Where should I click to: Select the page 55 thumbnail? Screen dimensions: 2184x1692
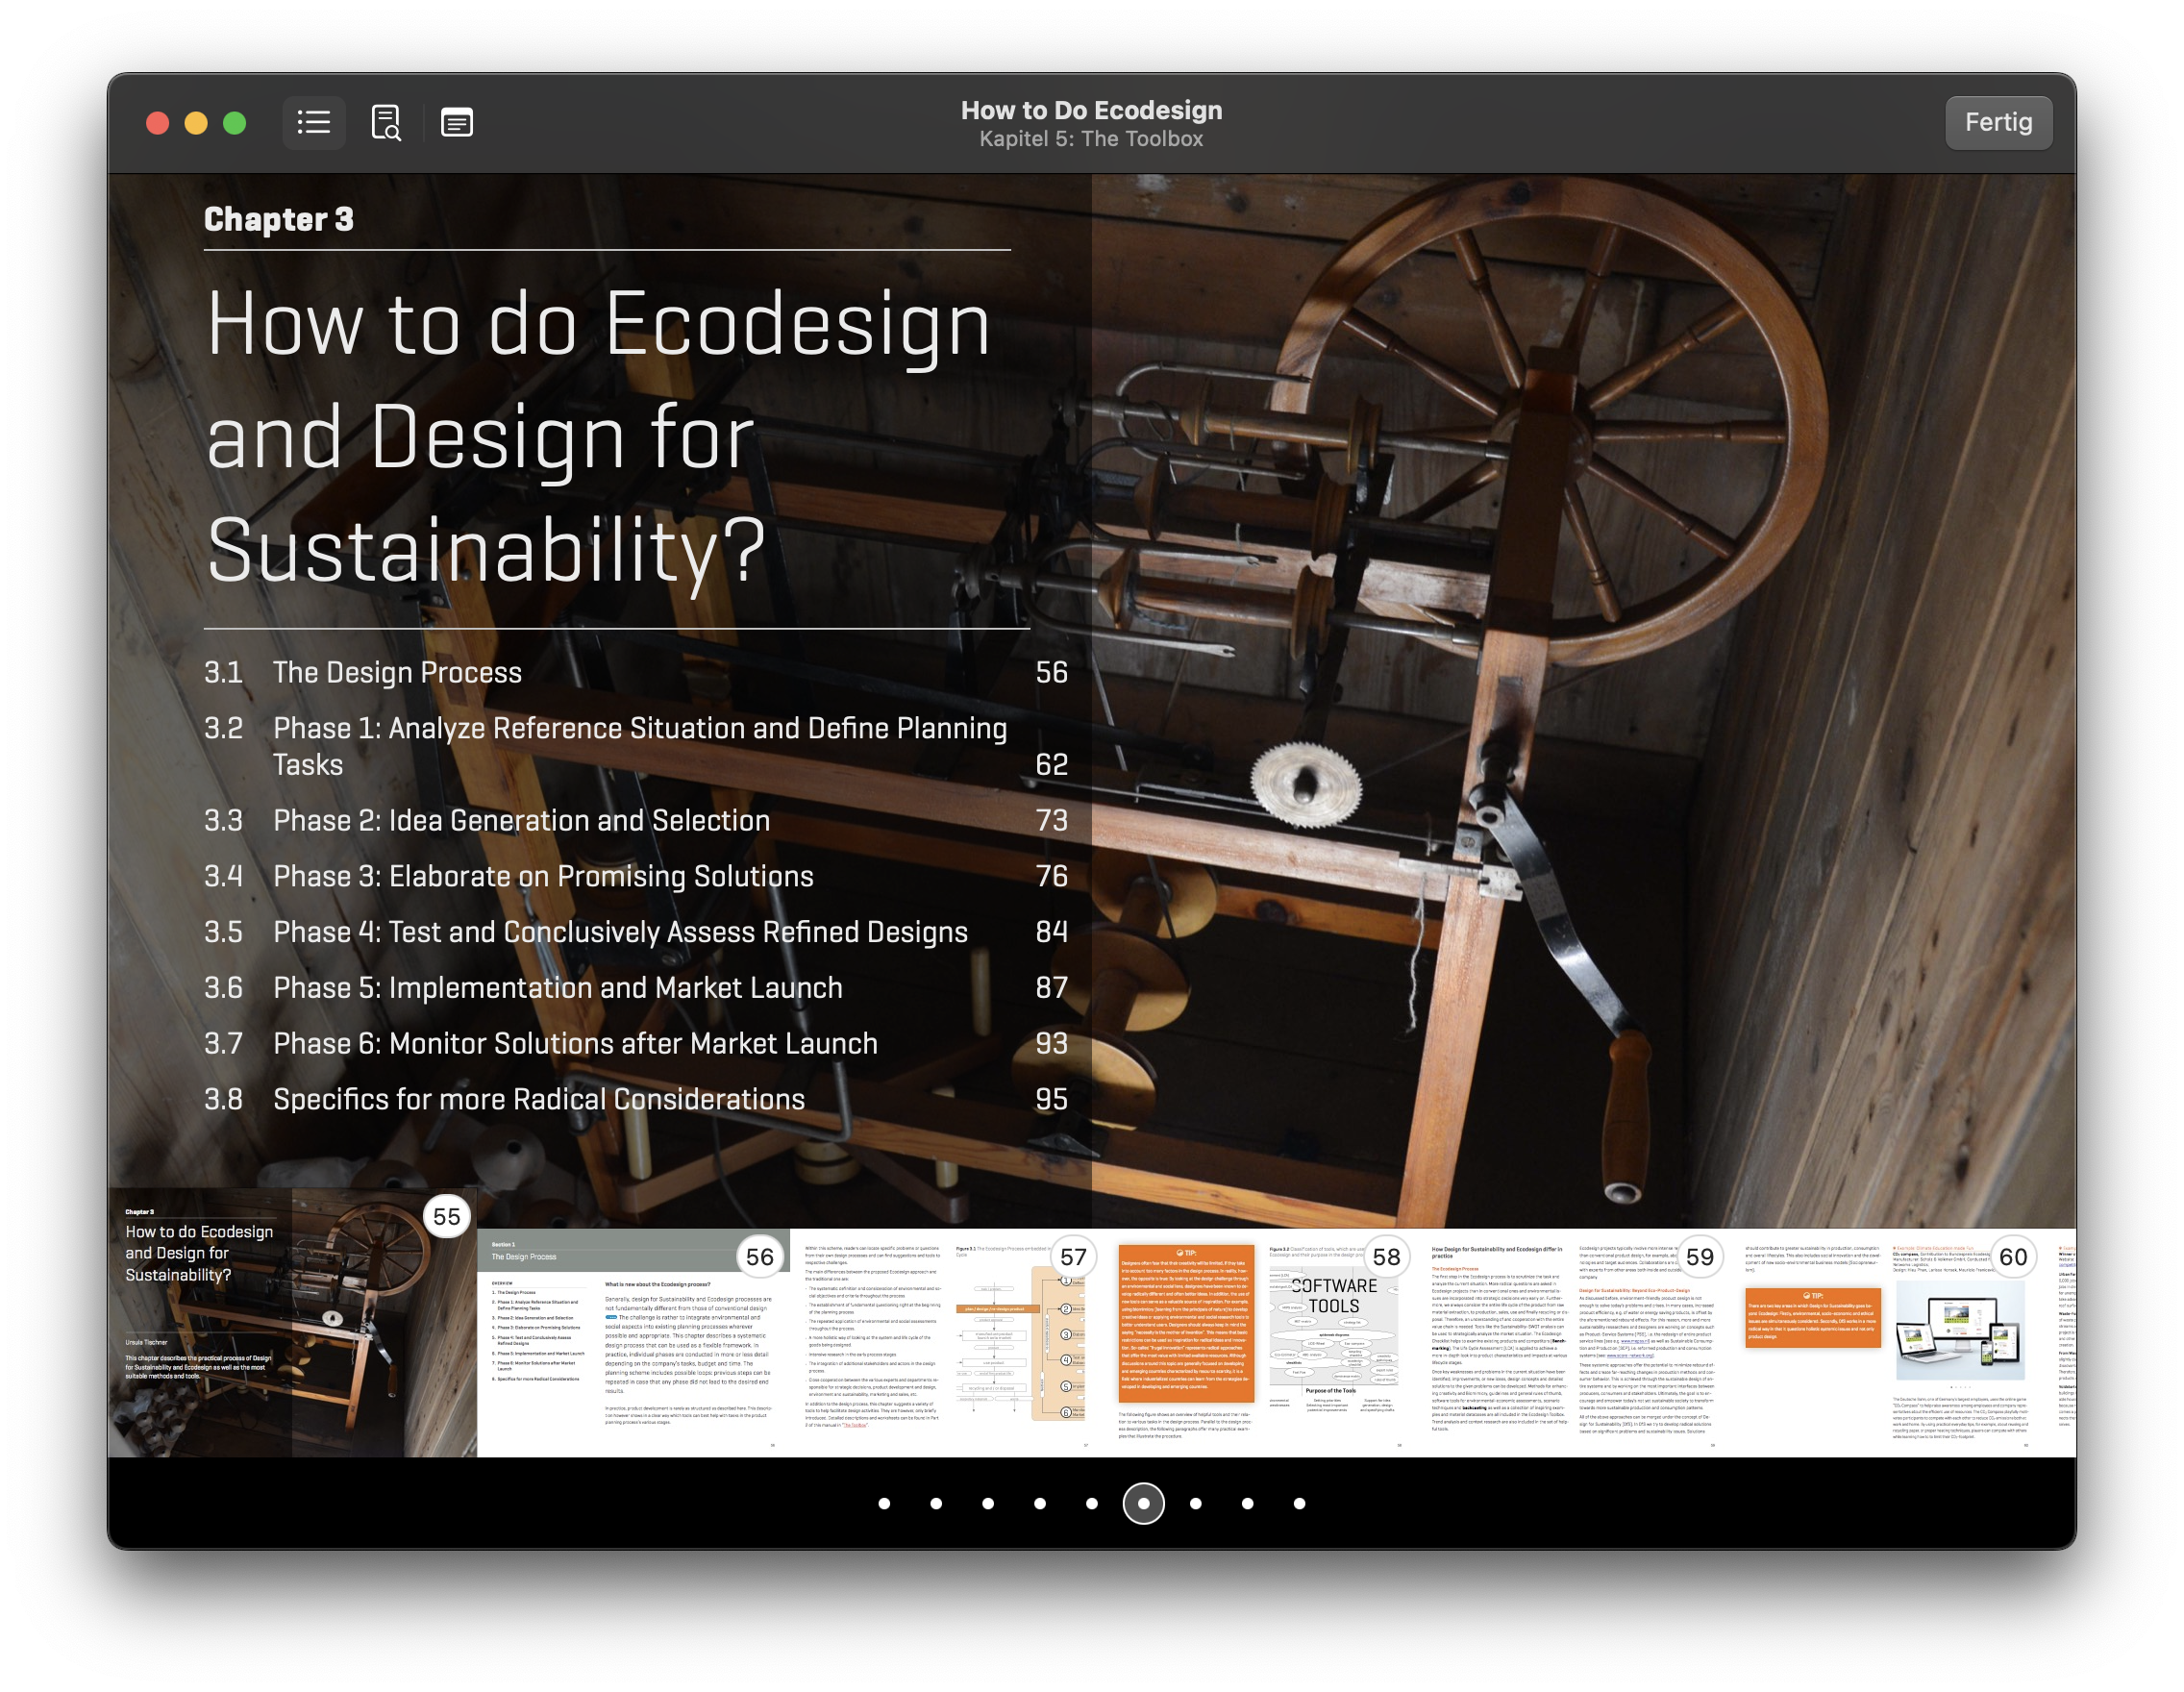click(292, 1322)
